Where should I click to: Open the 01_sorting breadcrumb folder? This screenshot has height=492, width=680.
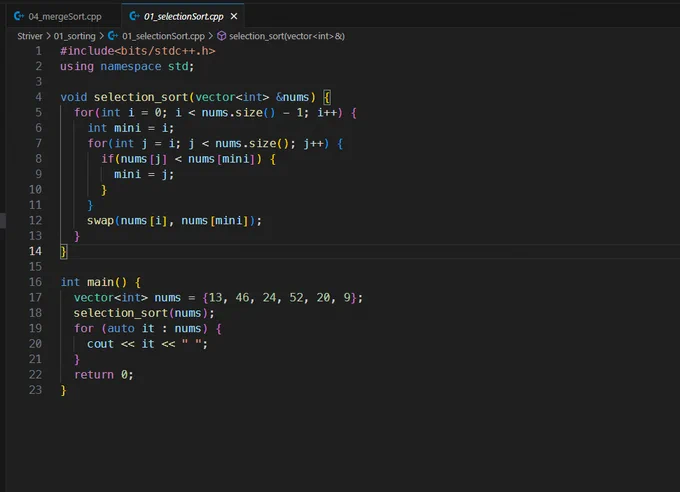[75, 36]
